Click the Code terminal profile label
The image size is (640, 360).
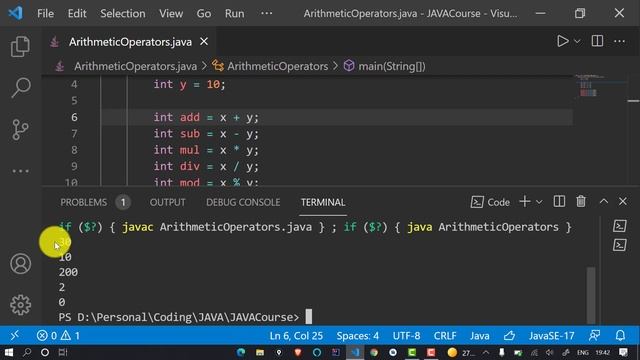point(490,202)
